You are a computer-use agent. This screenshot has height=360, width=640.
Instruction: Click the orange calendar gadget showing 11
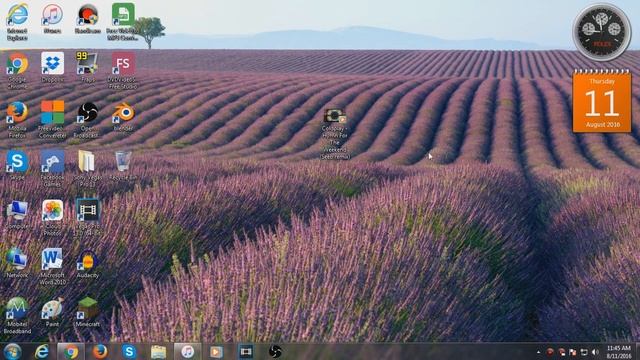tap(602, 100)
